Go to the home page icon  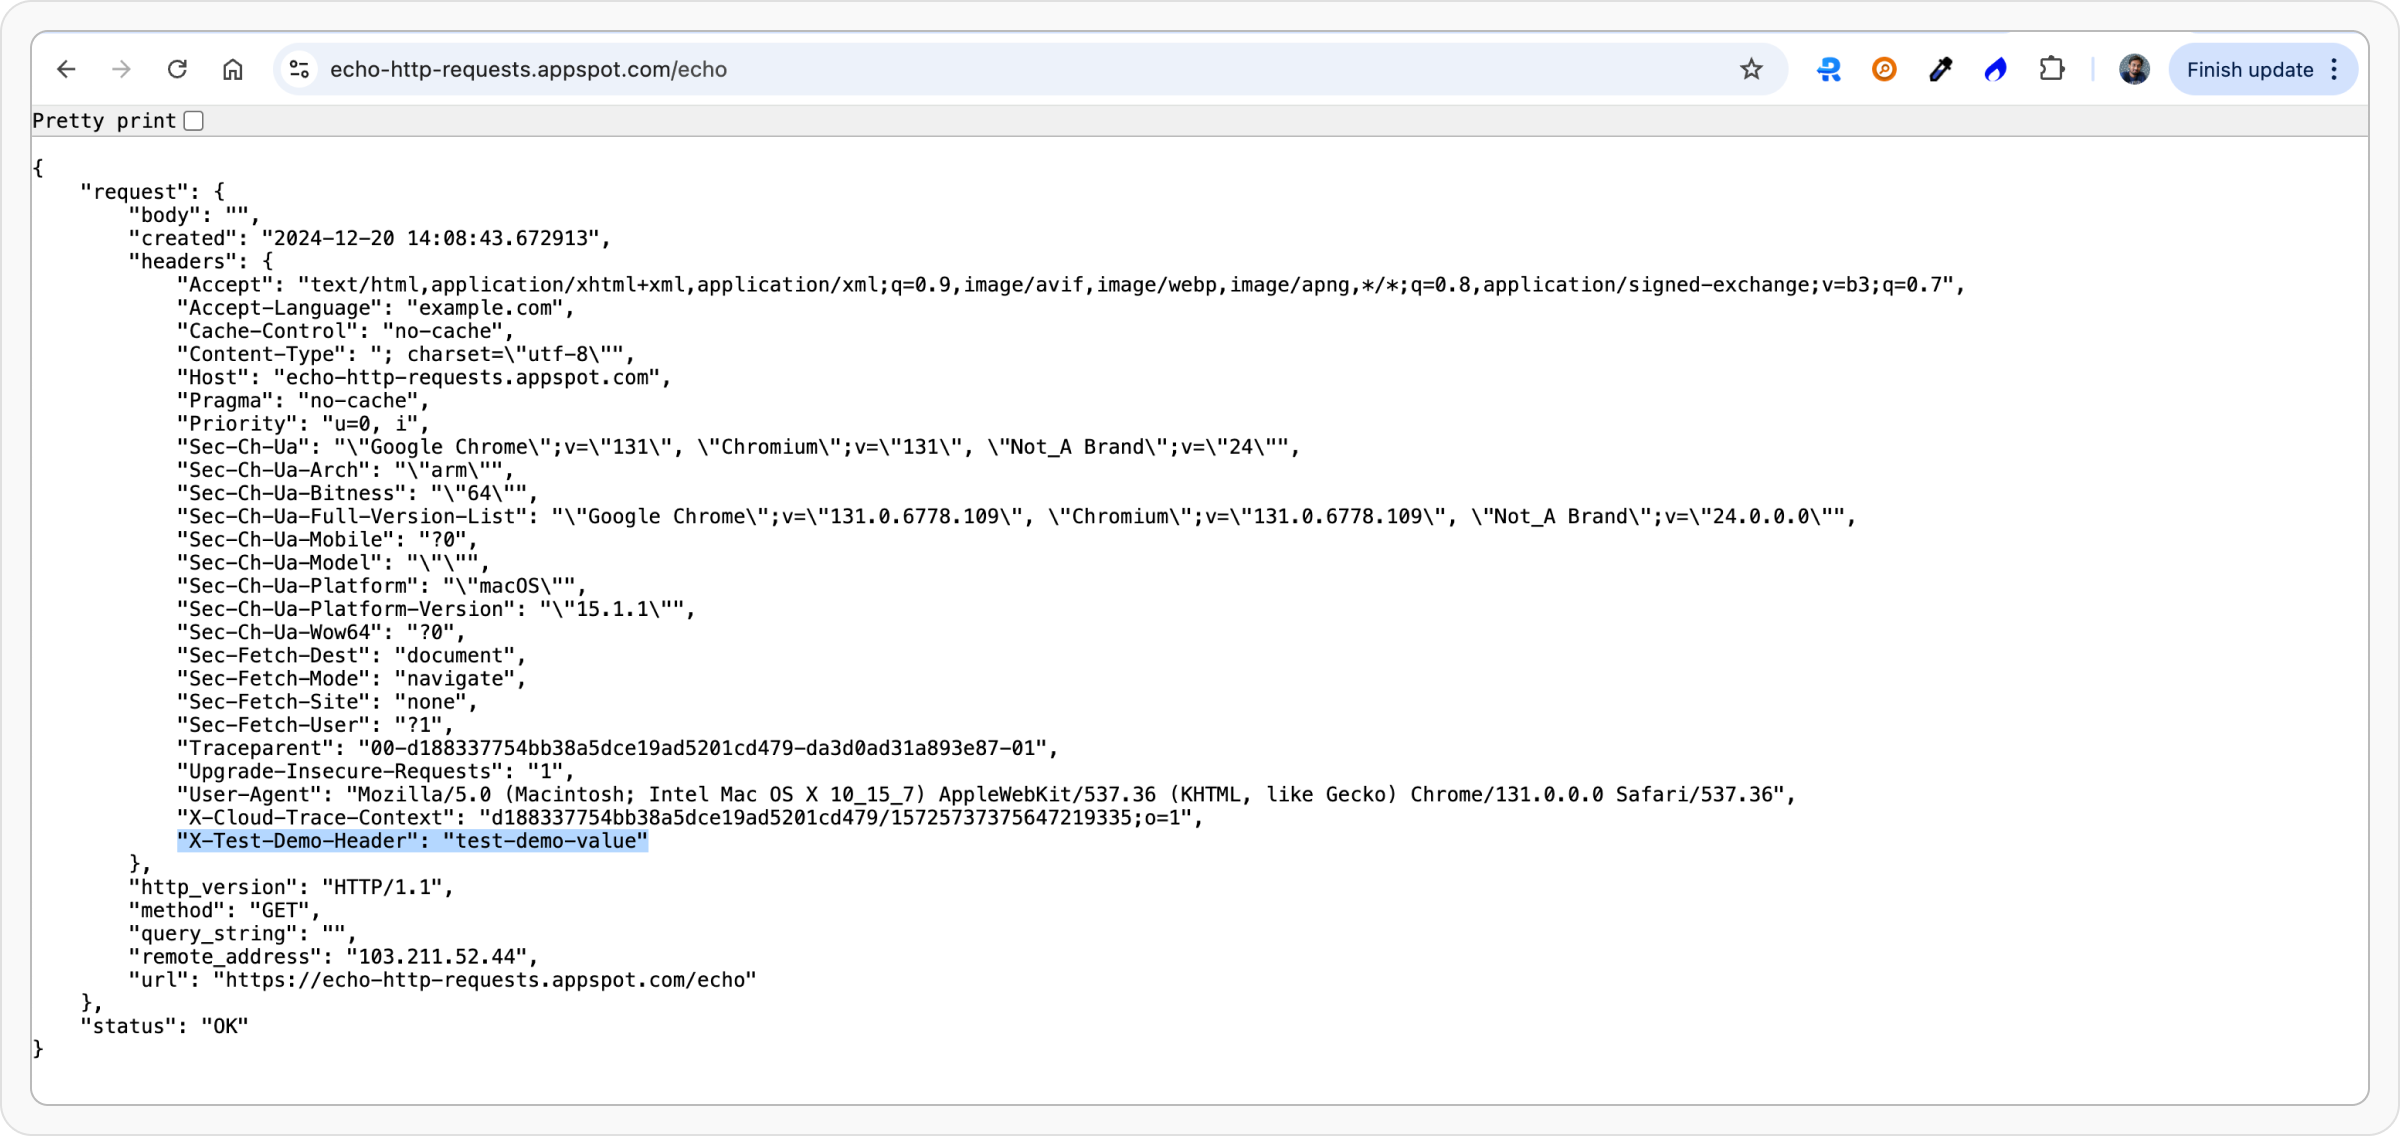[233, 69]
